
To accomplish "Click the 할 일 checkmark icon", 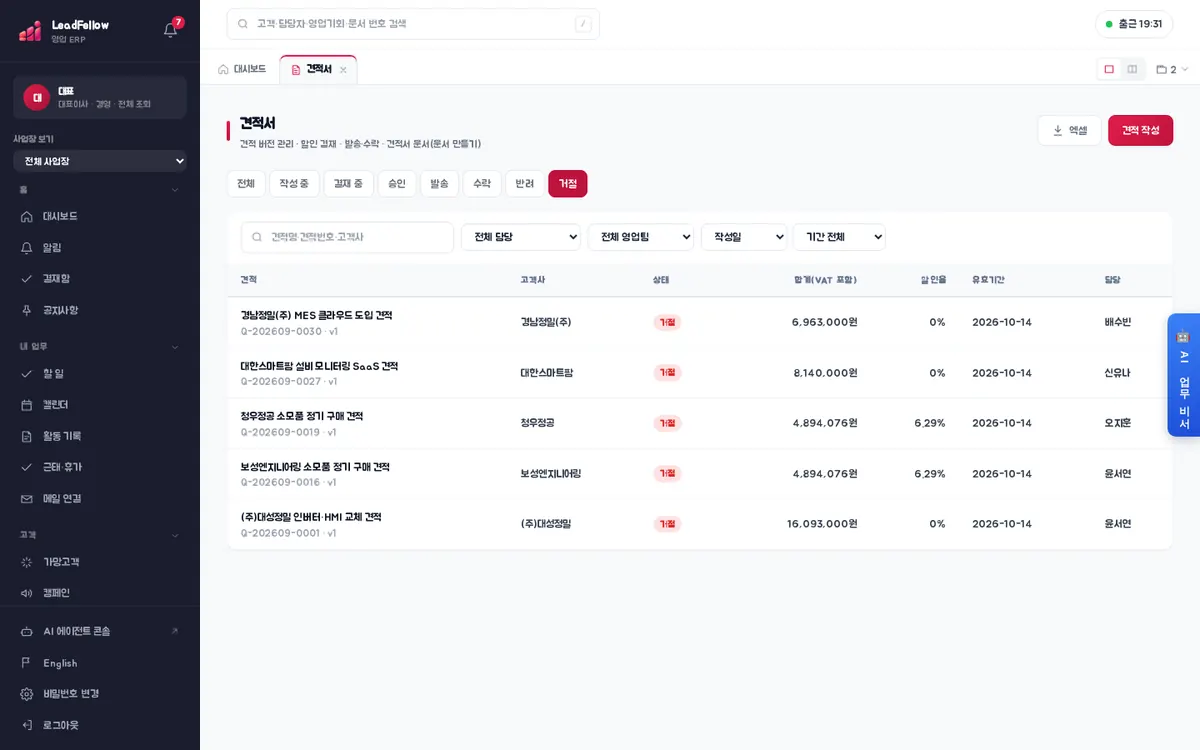I will point(27,374).
